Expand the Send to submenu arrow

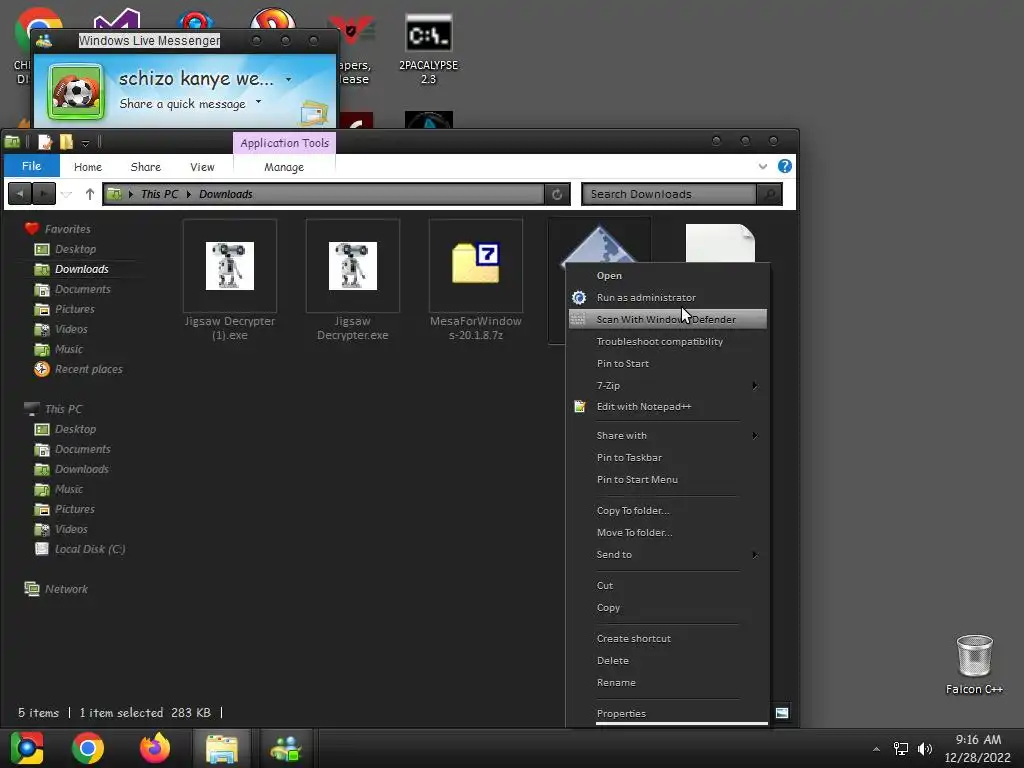click(755, 554)
